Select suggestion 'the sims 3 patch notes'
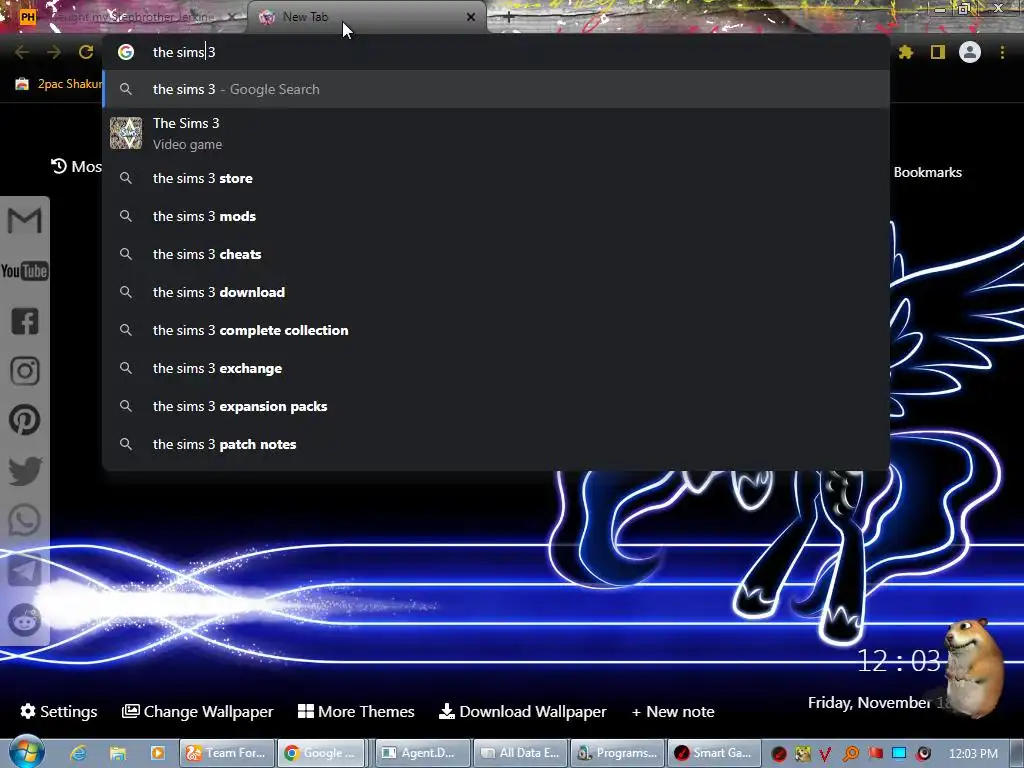Viewport: 1024px width, 768px height. [496, 444]
